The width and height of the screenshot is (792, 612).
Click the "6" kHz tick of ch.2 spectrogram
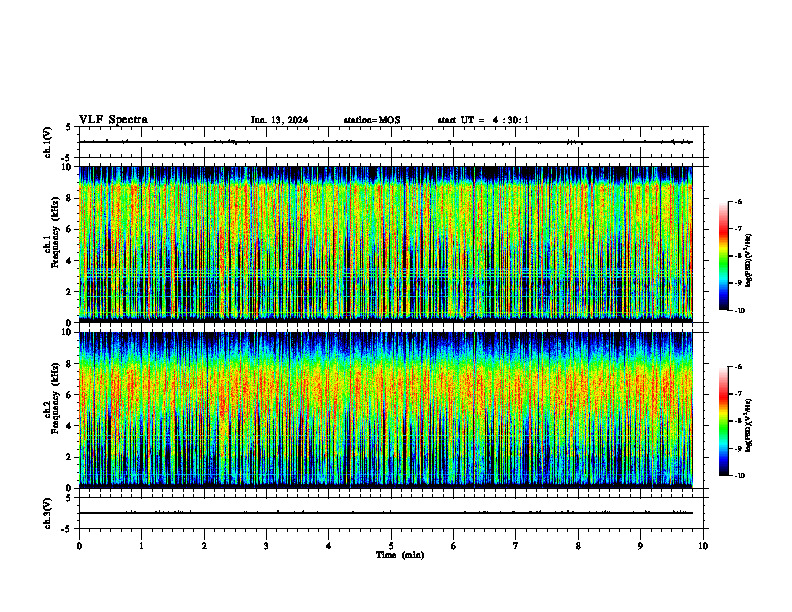coord(70,395)
